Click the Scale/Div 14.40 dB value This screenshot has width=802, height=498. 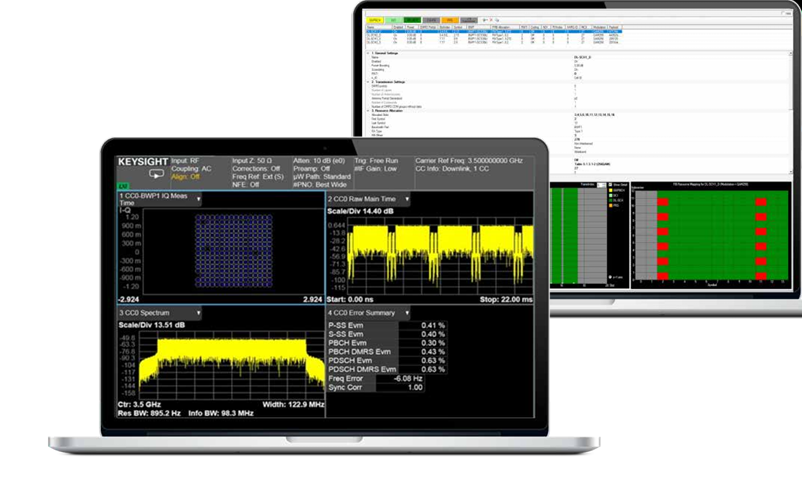[x=360, y=211]
